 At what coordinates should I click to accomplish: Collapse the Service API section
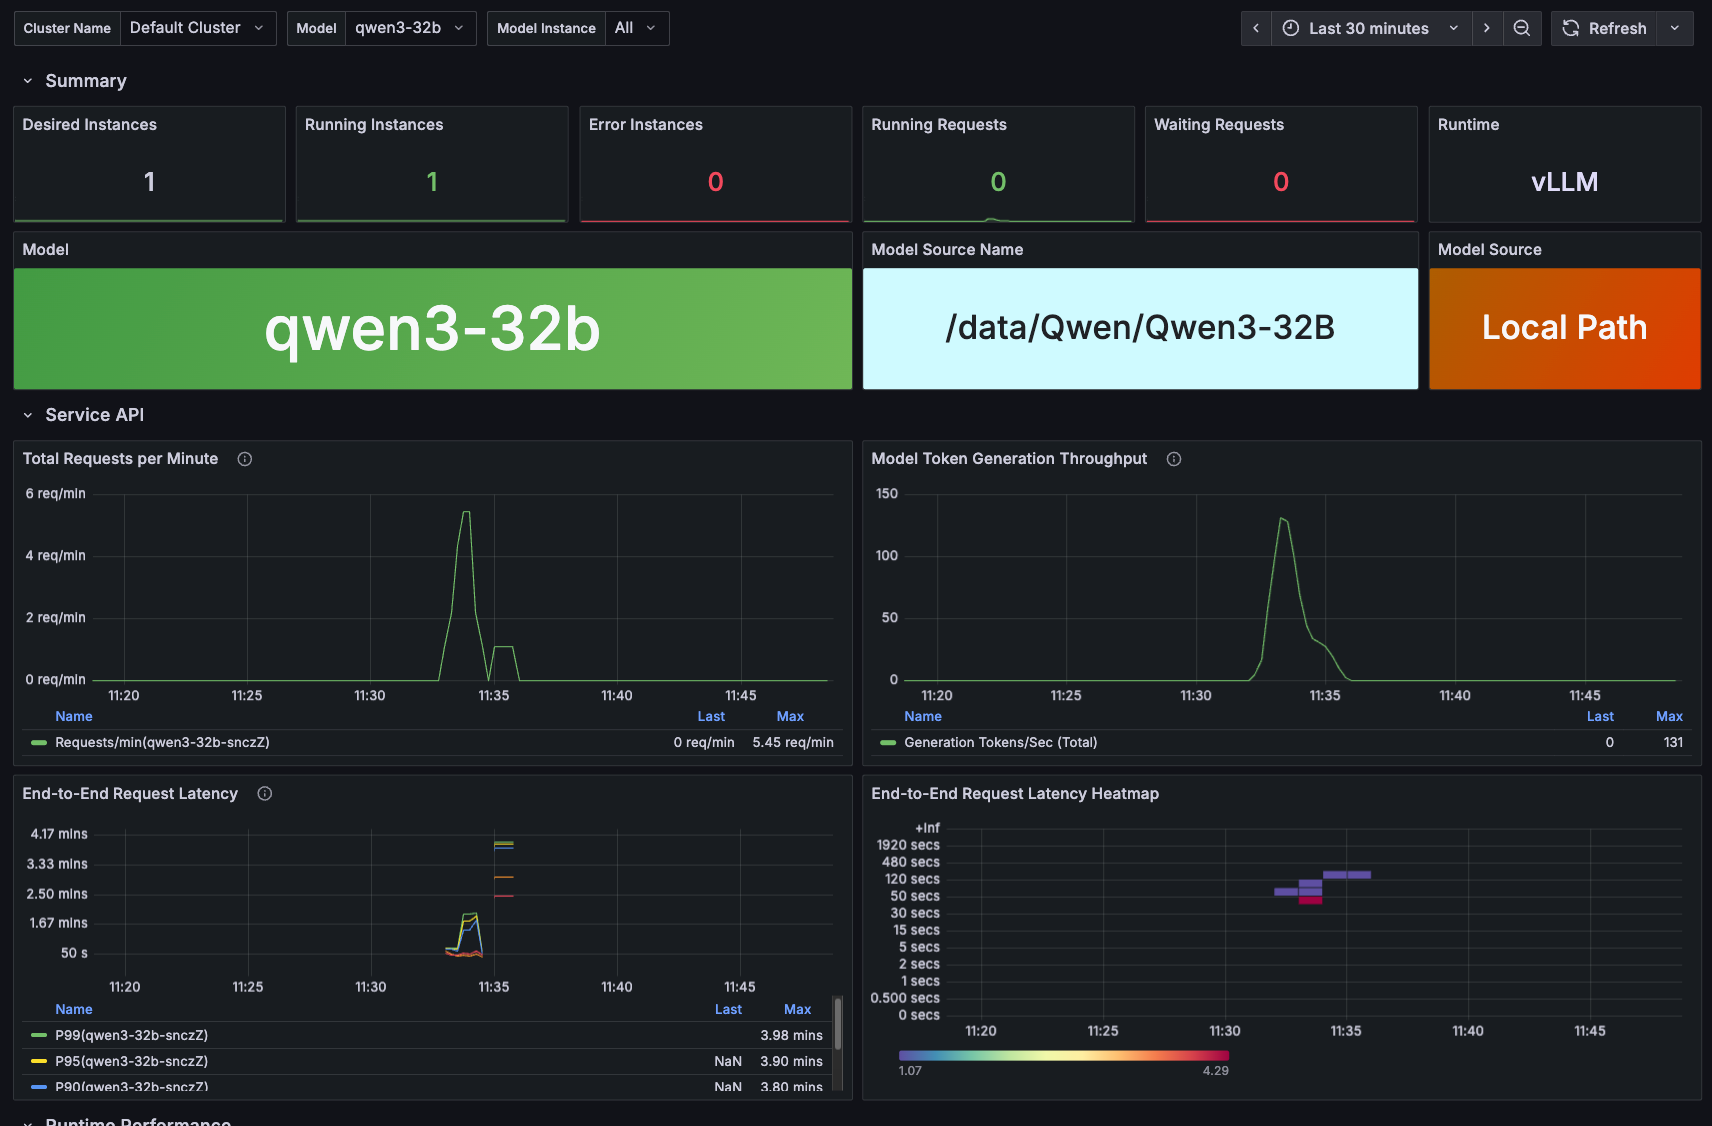click(x=28, y=415)
